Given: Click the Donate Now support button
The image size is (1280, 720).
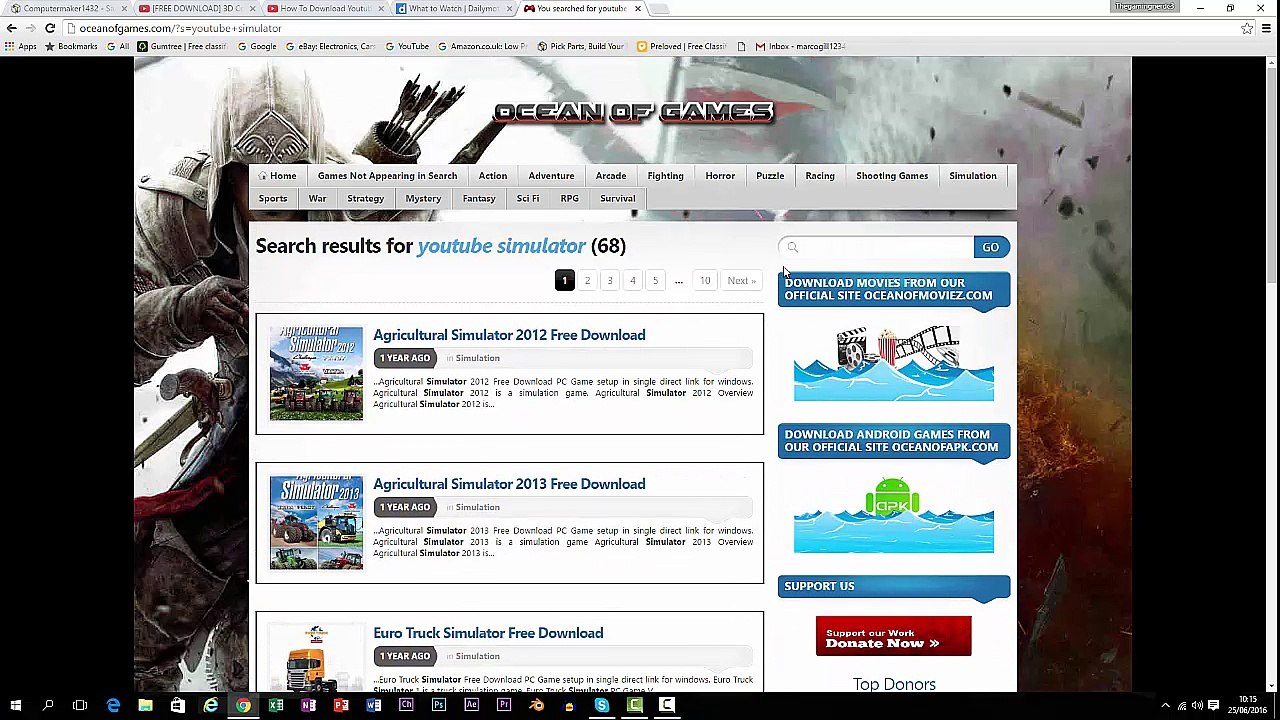Looking at the screenshot, I should coord(894,637).
